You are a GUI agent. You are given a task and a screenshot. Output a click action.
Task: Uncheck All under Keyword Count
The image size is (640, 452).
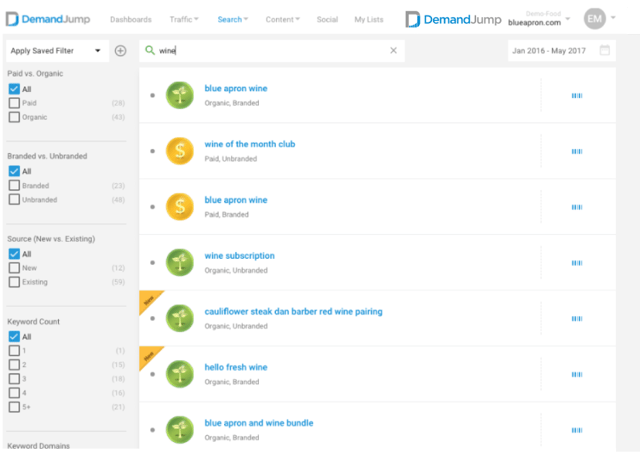point(14,336)
